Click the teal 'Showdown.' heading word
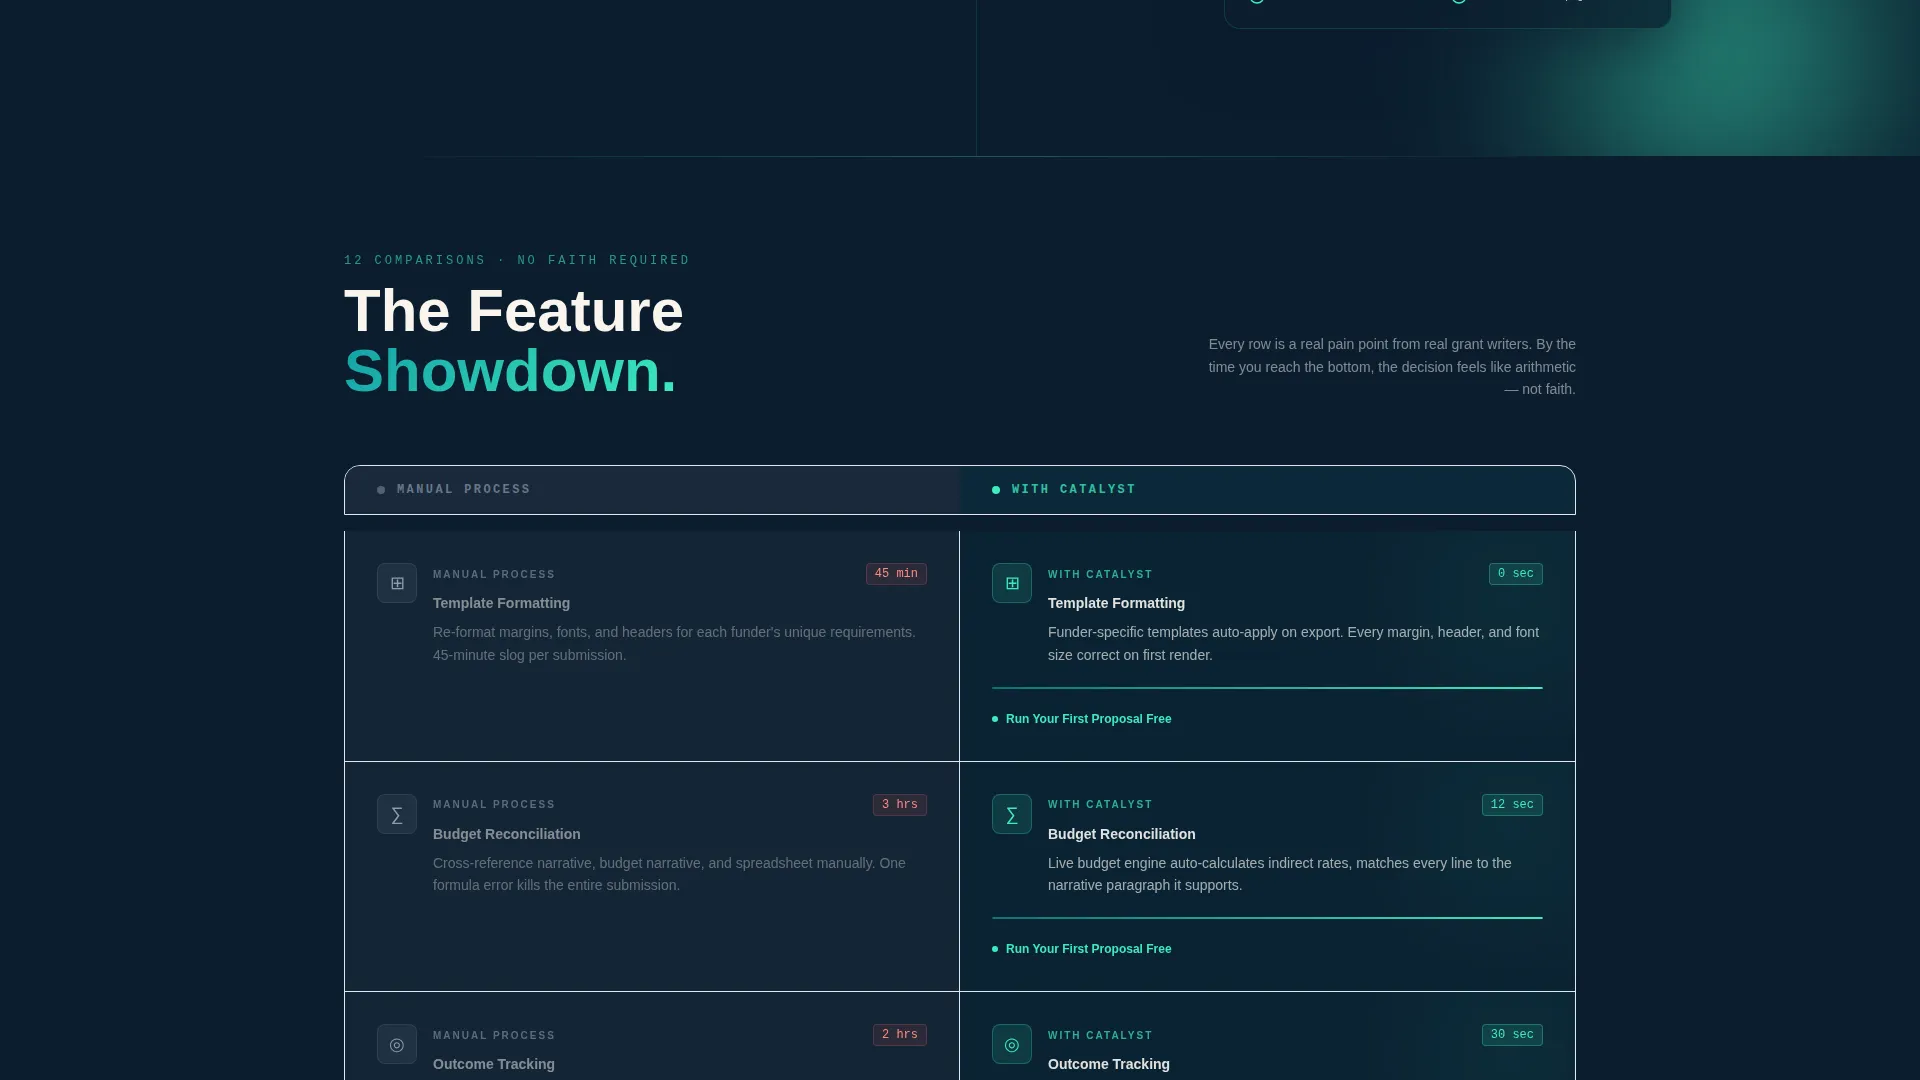The height and width of the screenshot is (1080, 1920). point(510,371)
